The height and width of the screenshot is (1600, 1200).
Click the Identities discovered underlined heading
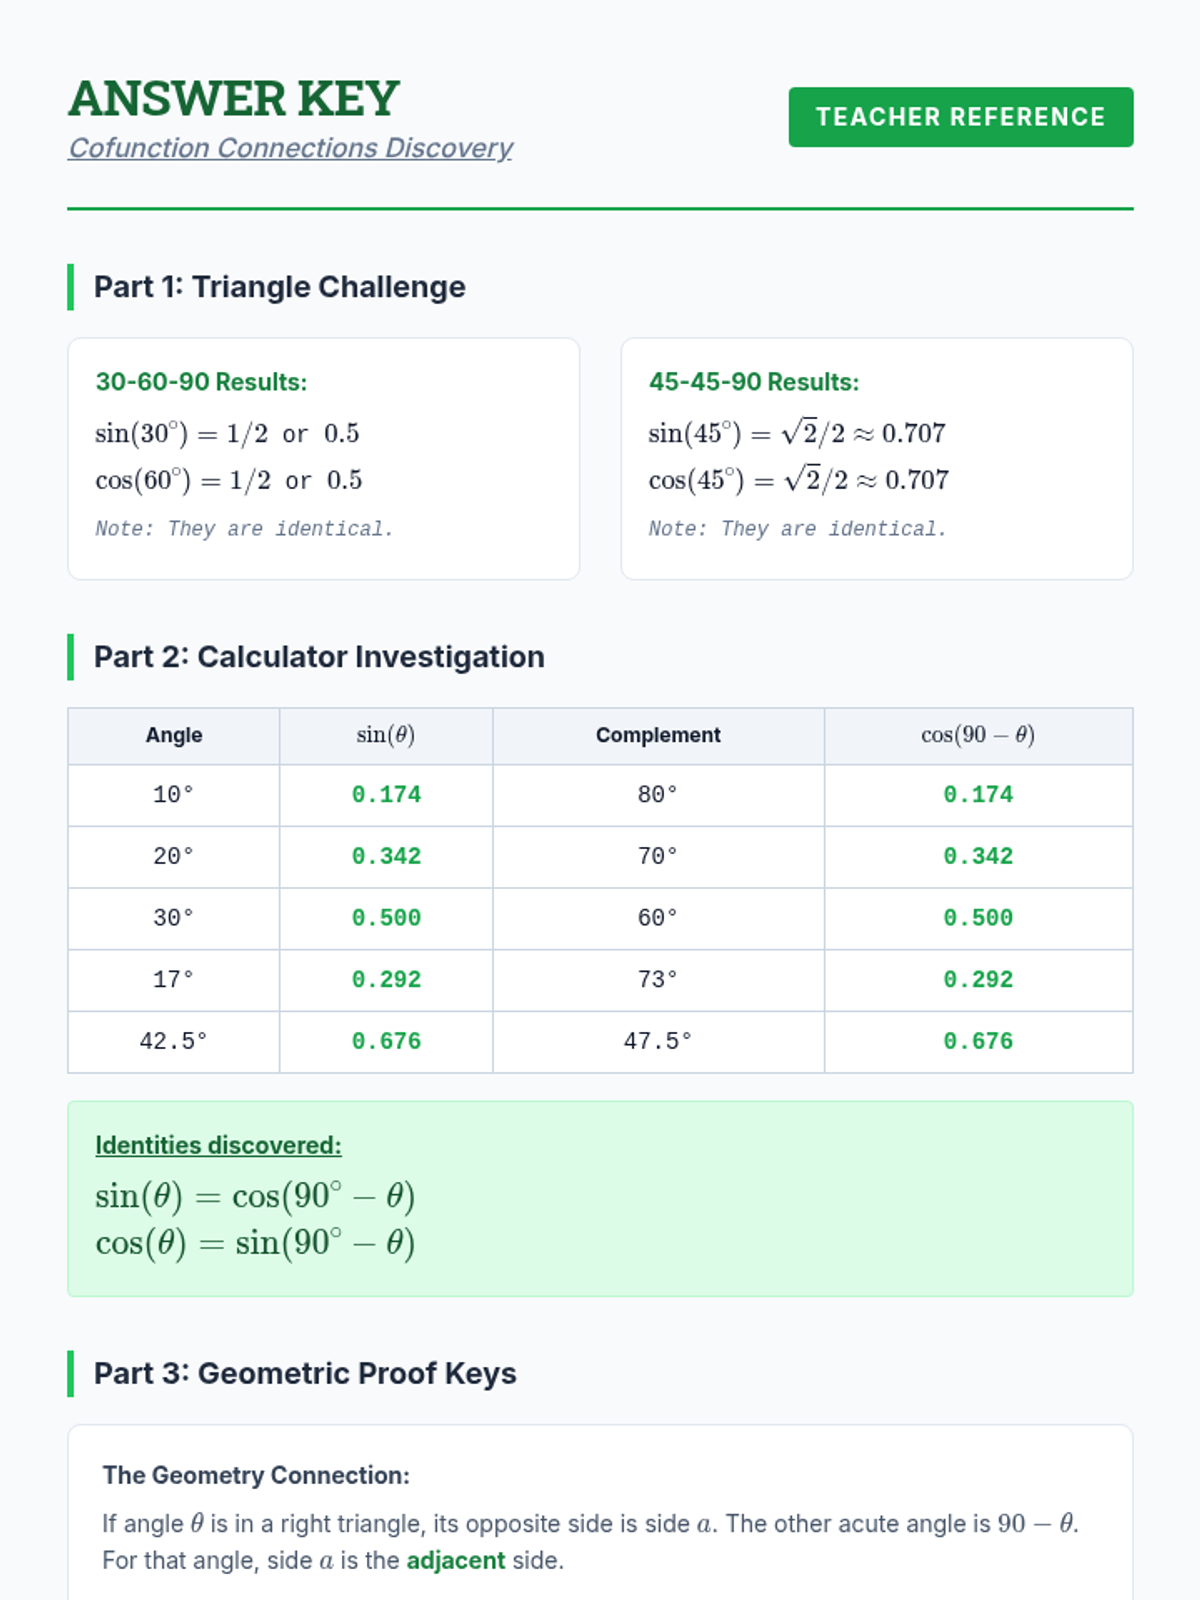218,1145
